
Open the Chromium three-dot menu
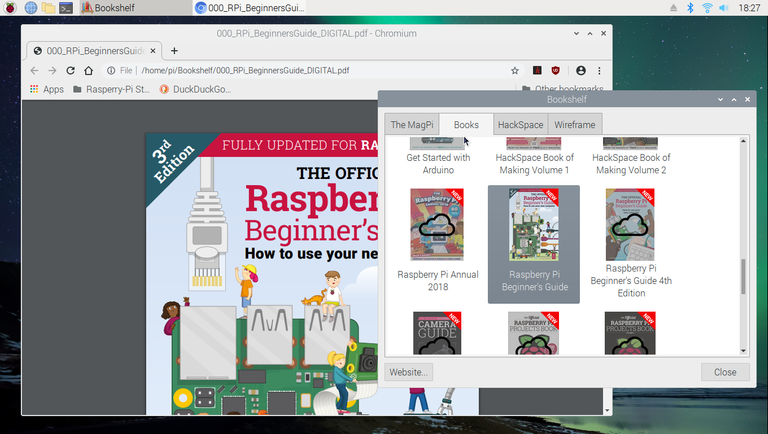(599, 71)
